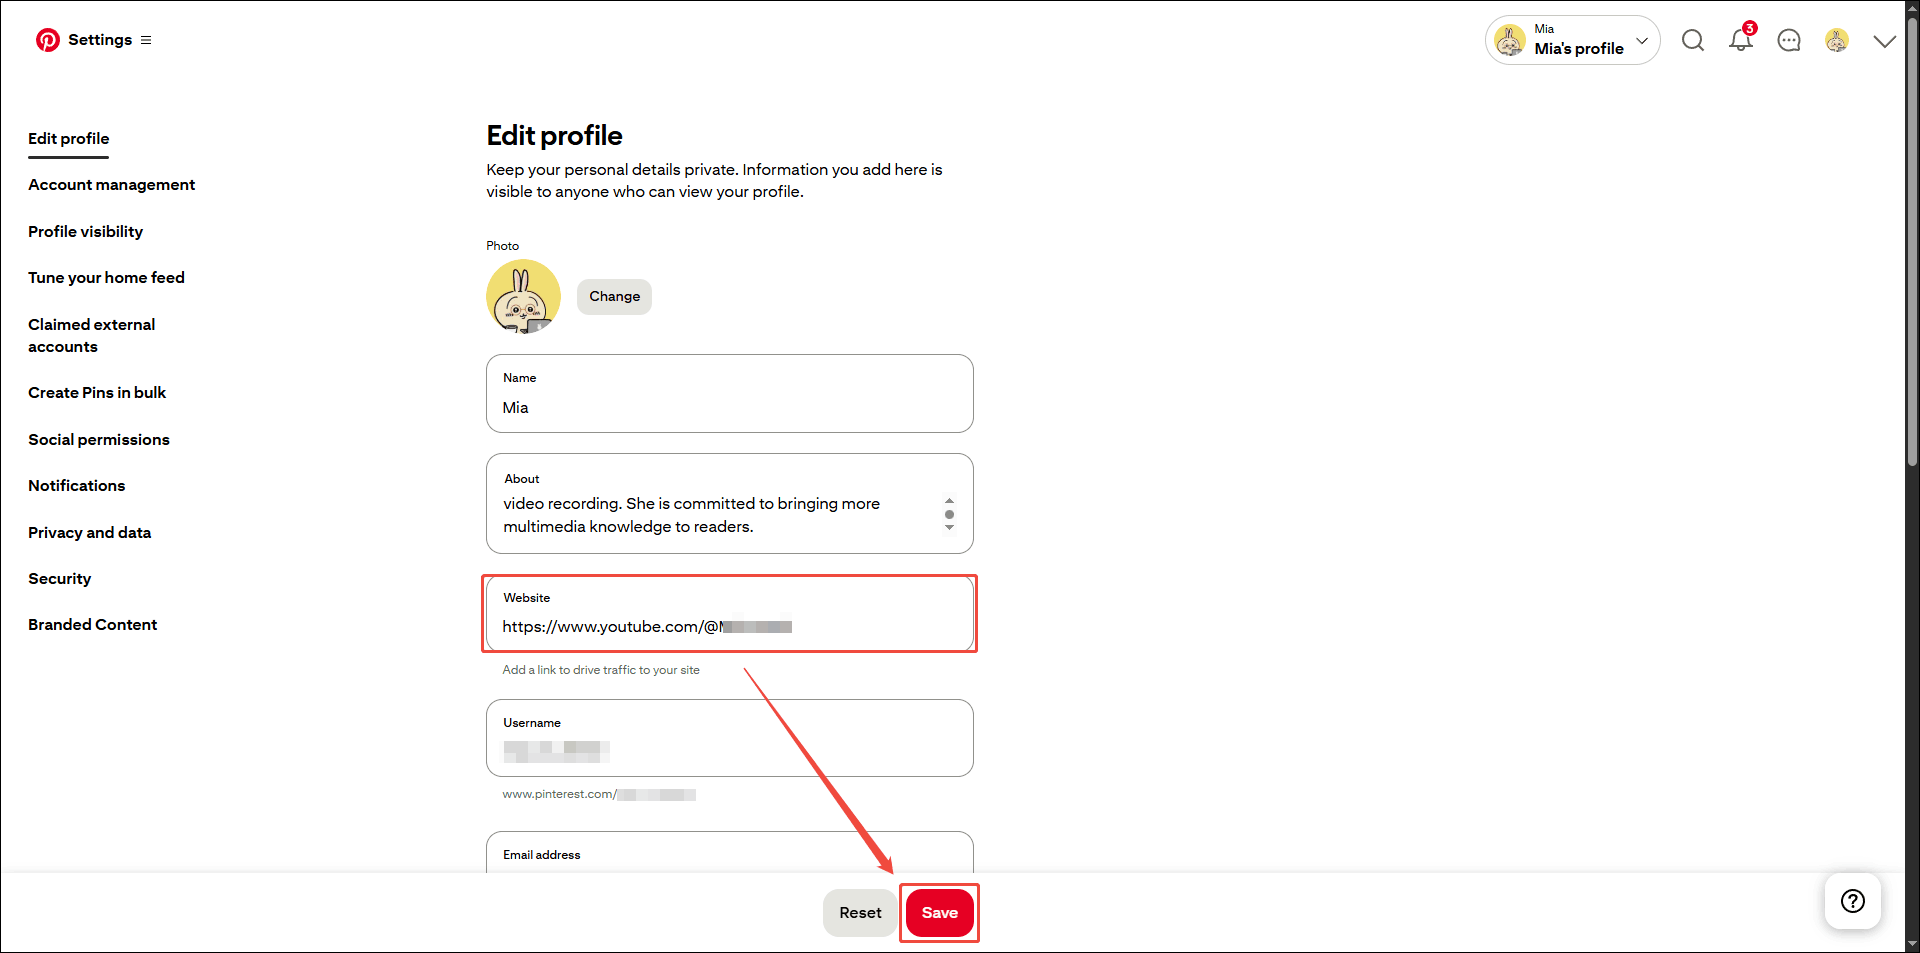Click the scrollbar down arrow
1920x953 pixels.
(1912, 944)
